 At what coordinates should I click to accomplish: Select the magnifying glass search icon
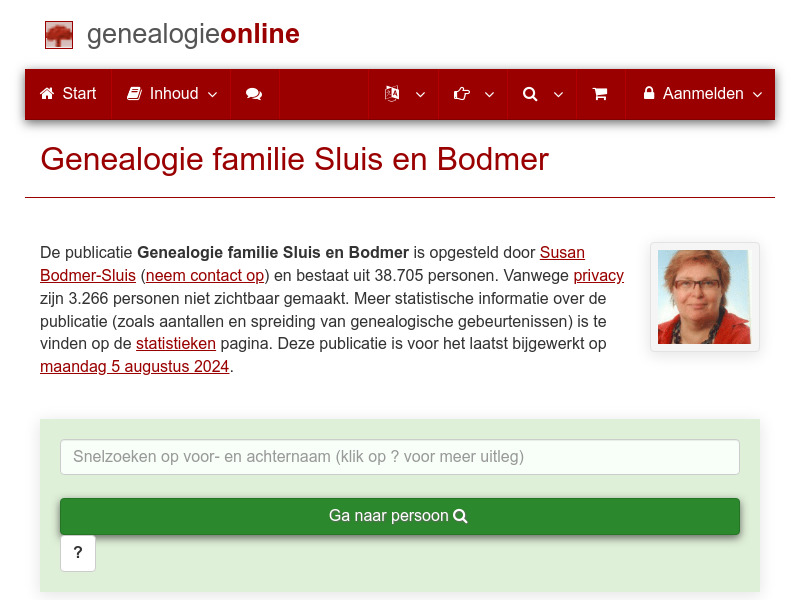[530, 93]
